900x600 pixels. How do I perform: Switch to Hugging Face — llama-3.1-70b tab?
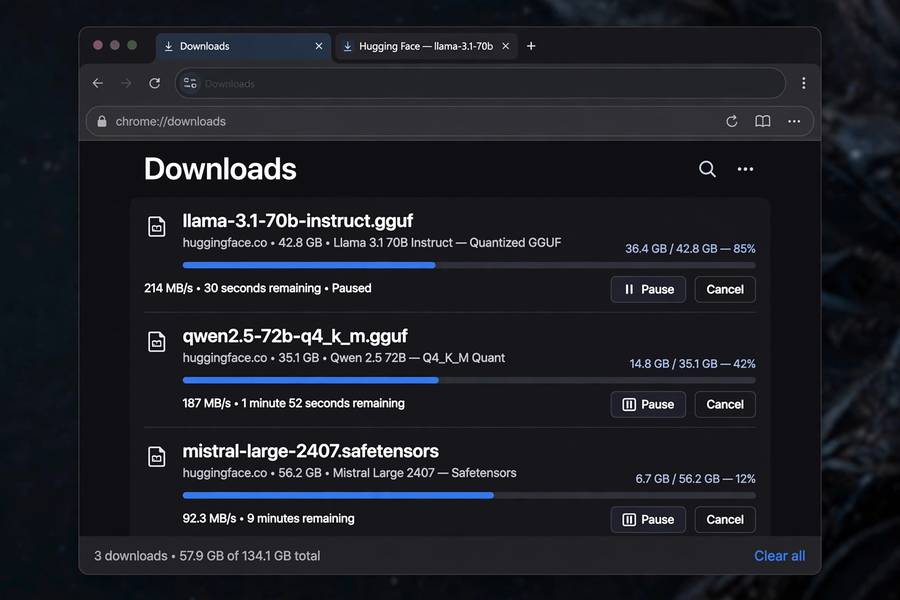coord(426,47)
